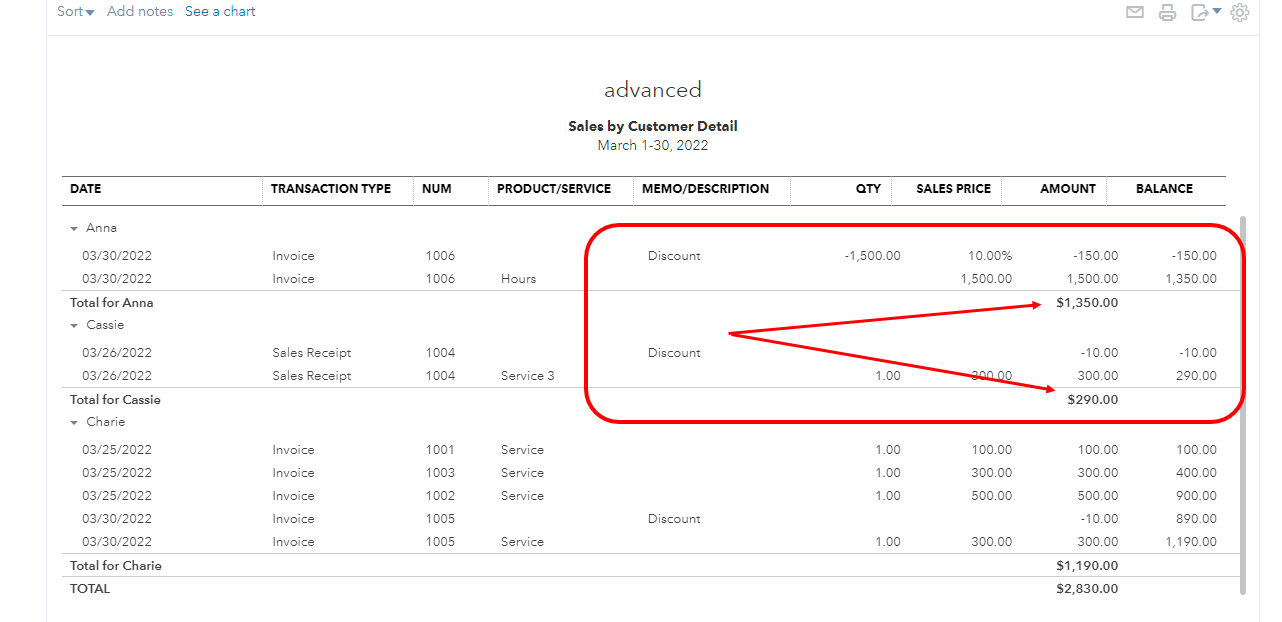Open the Sort dropdown

point(75,11)
